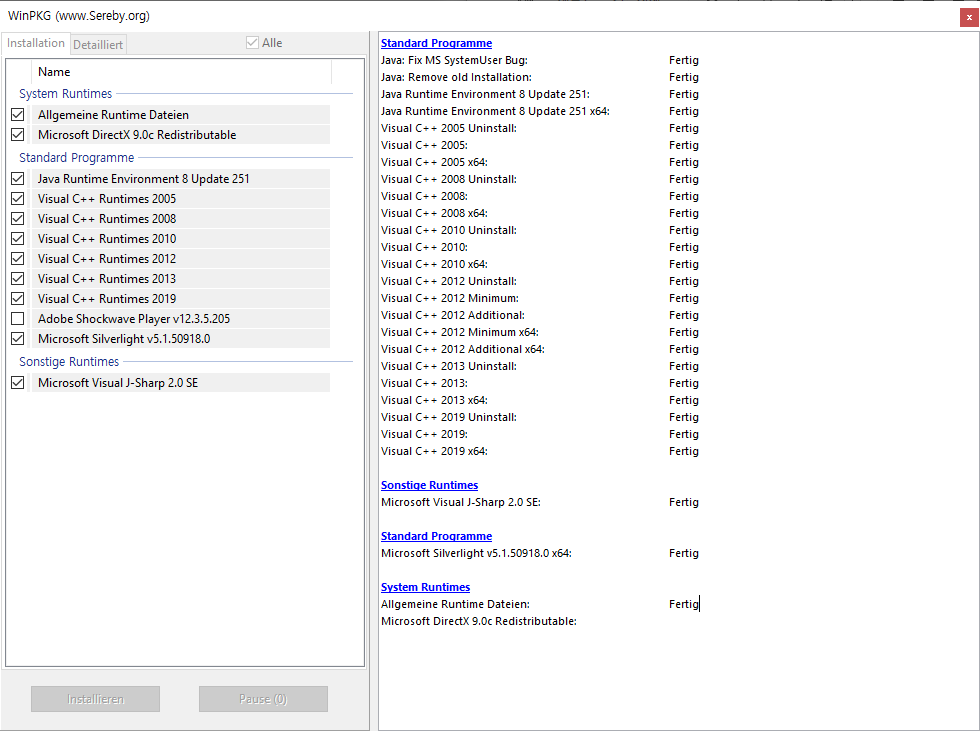The image size is (980, 731).
Task: Select the Visual C++ Runtimes 2005 row
Action: (181, 199)
